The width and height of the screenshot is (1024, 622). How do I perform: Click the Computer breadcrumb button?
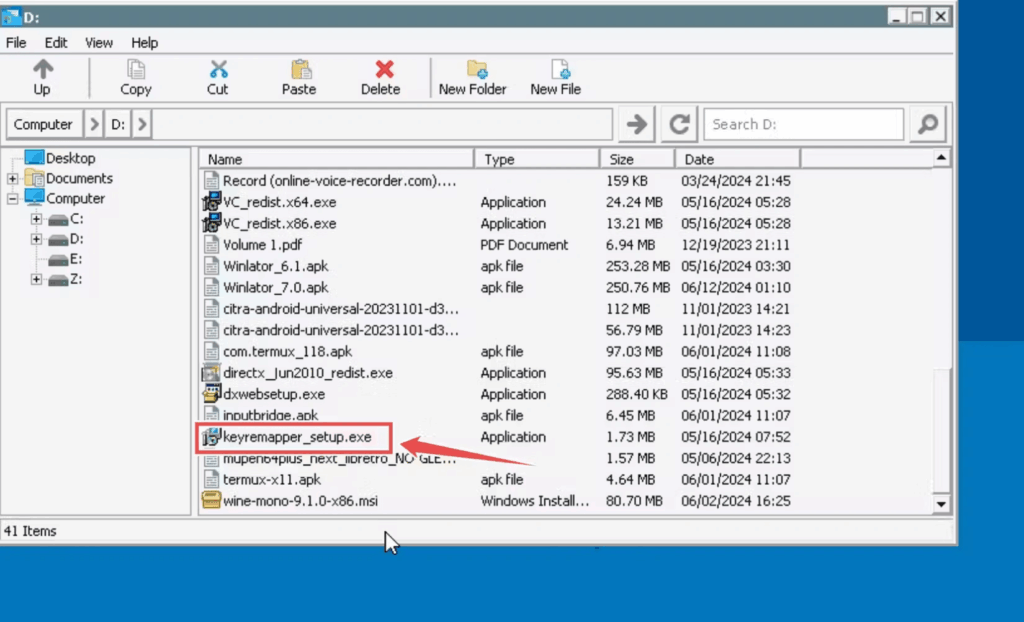coord(43,125)
